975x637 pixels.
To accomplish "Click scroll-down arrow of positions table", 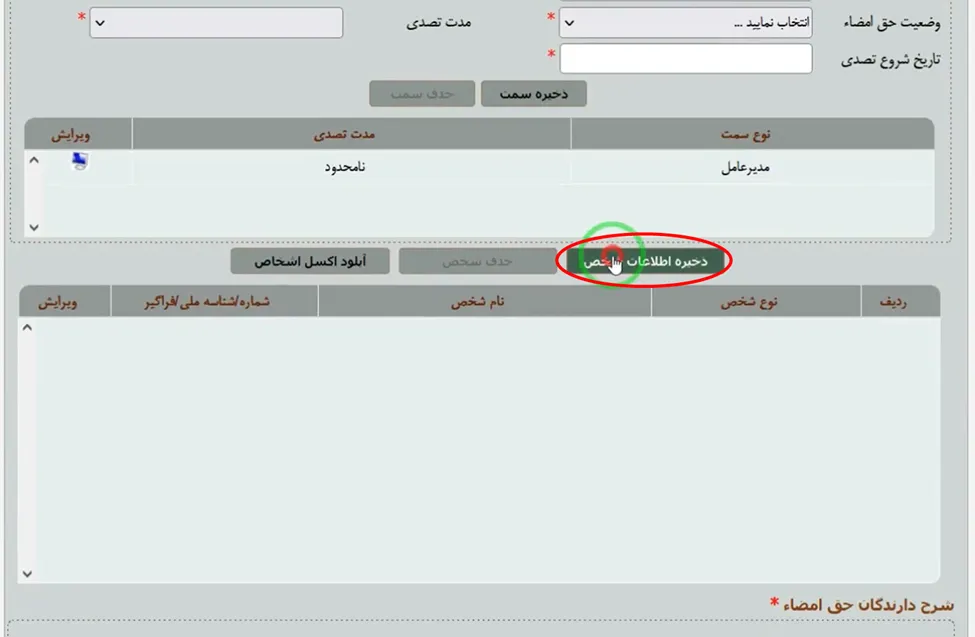I will pos(34,228).
